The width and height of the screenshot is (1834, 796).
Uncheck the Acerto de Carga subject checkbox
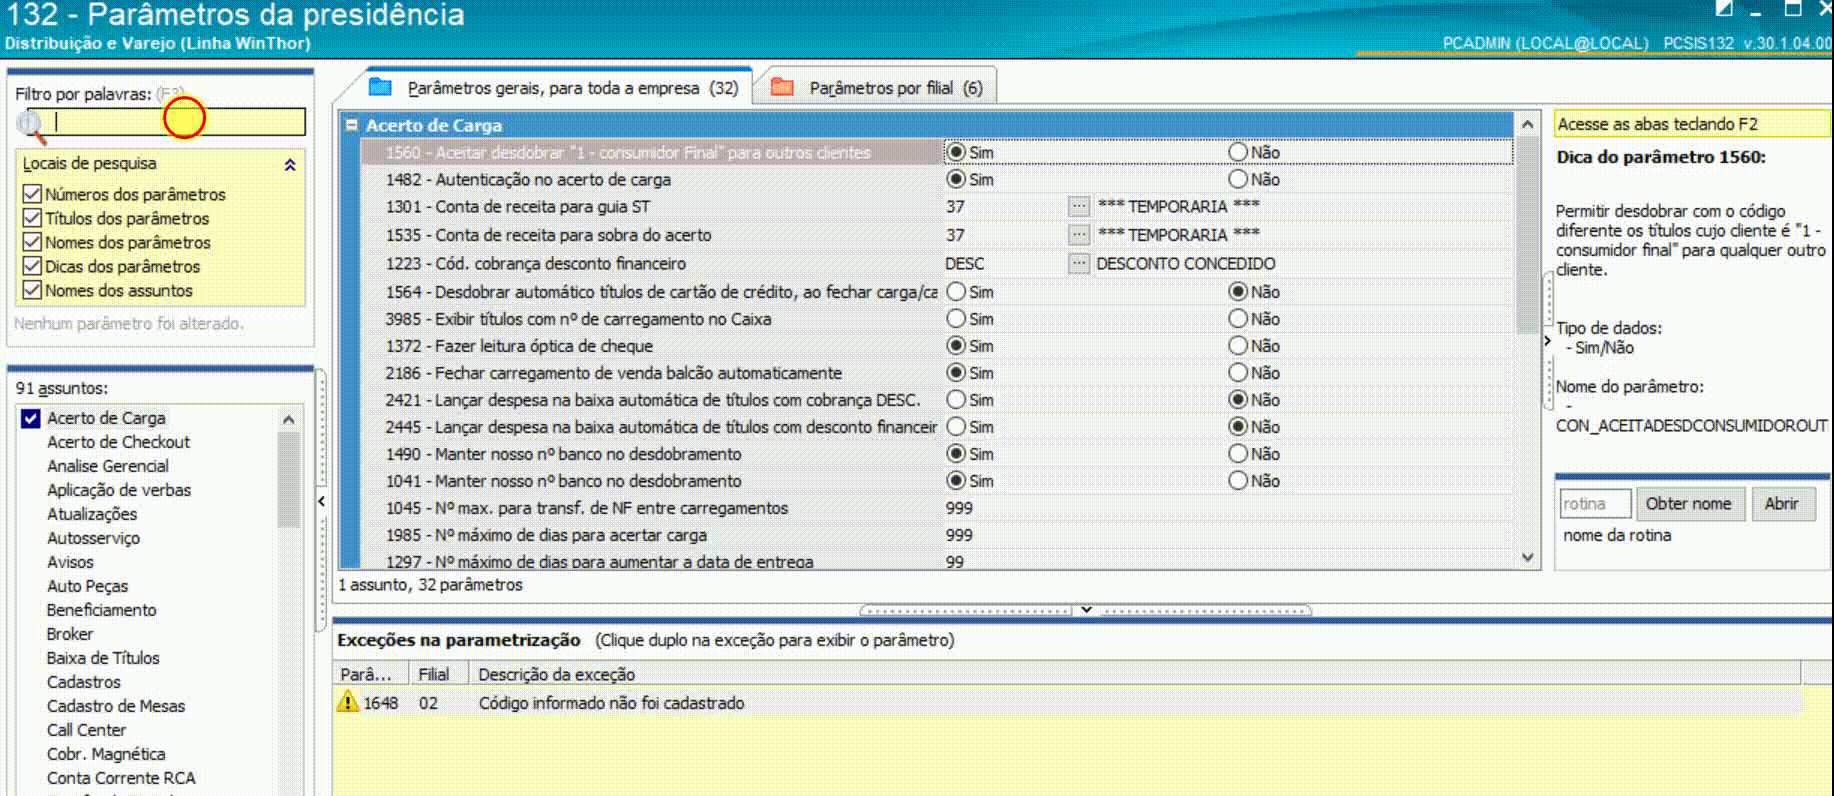(x=31, y=418)
